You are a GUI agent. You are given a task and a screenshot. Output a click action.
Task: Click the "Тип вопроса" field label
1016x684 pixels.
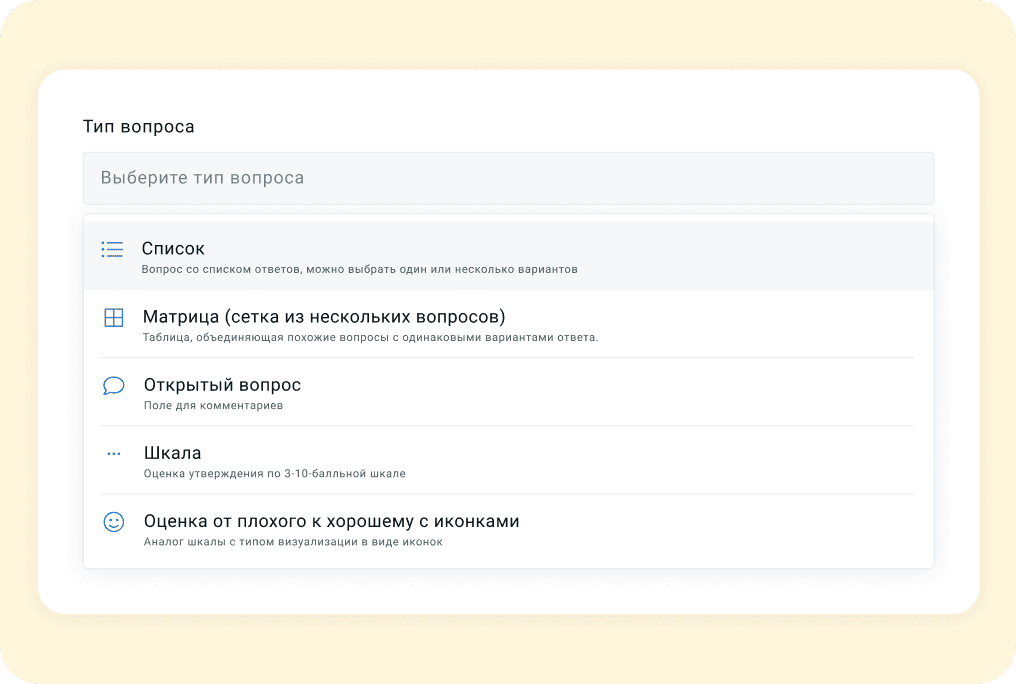pos(138,127)
